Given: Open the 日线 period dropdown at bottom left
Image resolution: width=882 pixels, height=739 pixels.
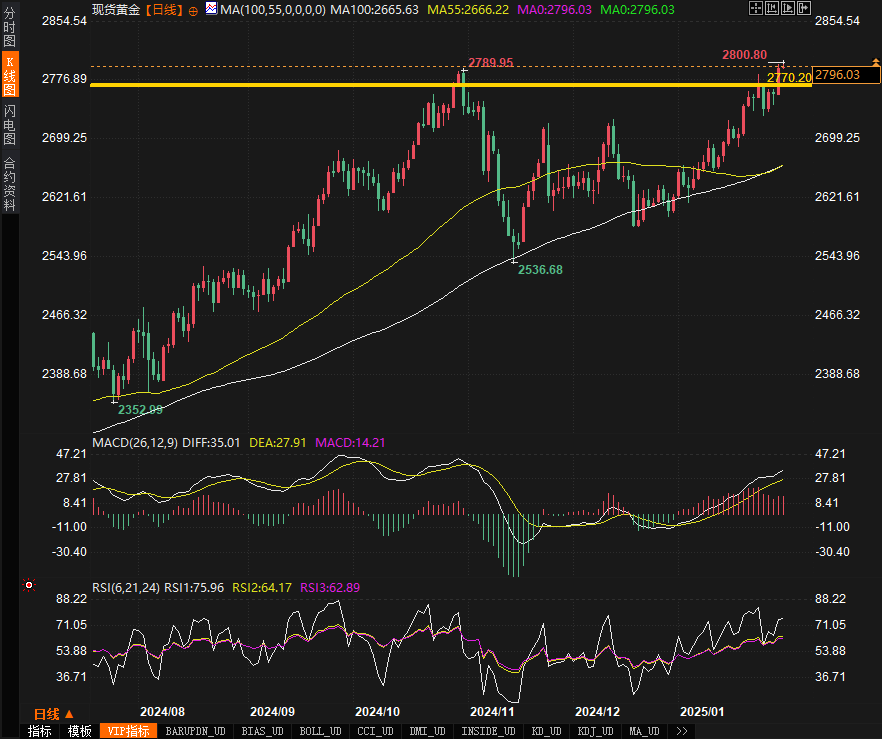Looking at the screenshot, I should tap(53, 713).
